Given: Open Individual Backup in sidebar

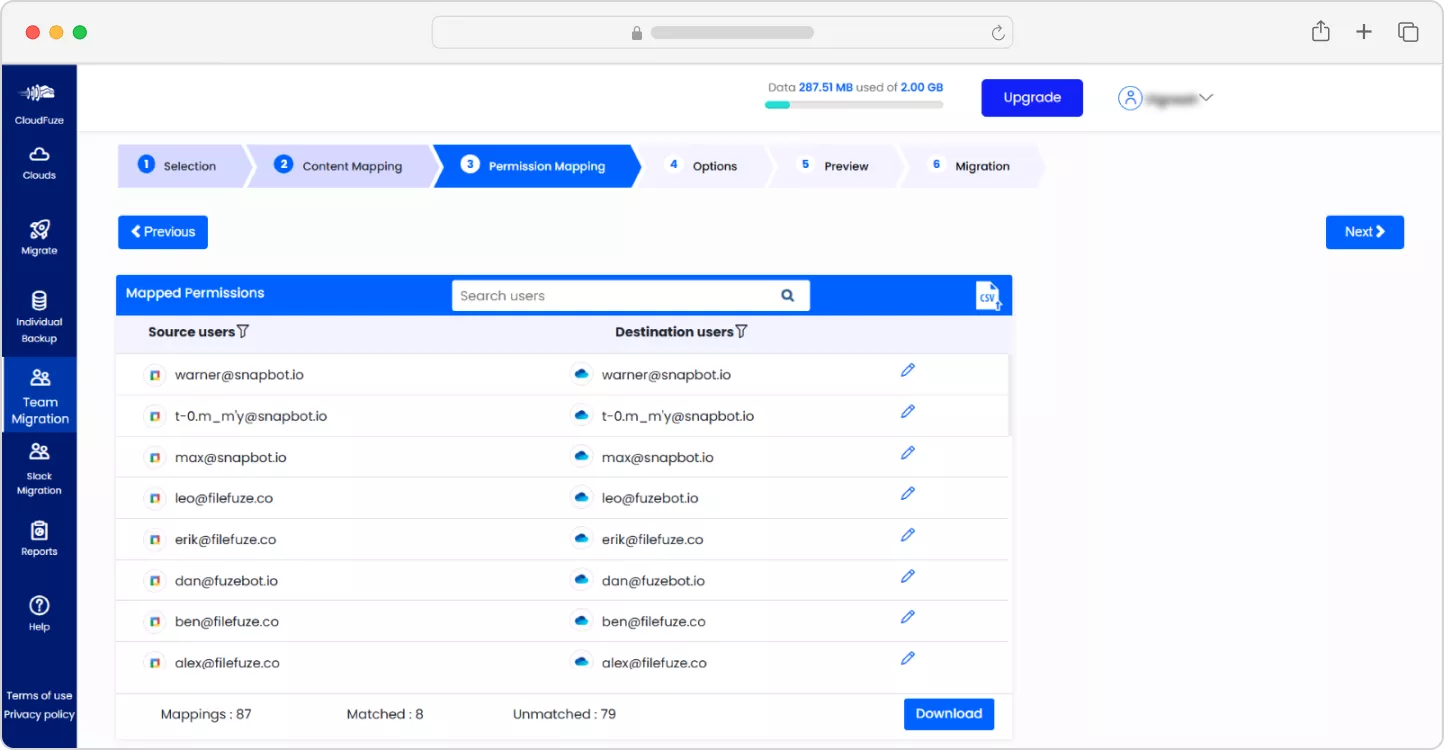Looking at the screenshot, I should [39, 317].
